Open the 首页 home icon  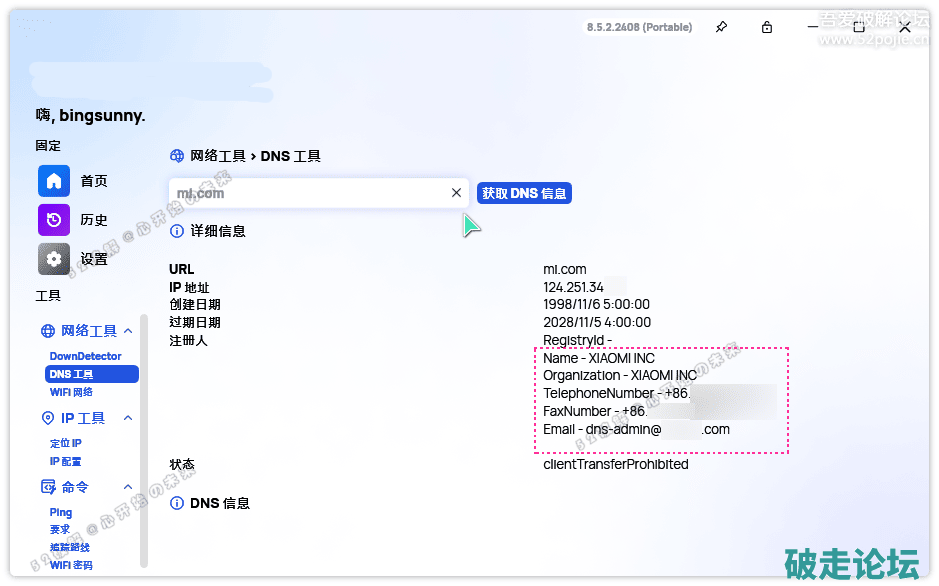(54, 181)
